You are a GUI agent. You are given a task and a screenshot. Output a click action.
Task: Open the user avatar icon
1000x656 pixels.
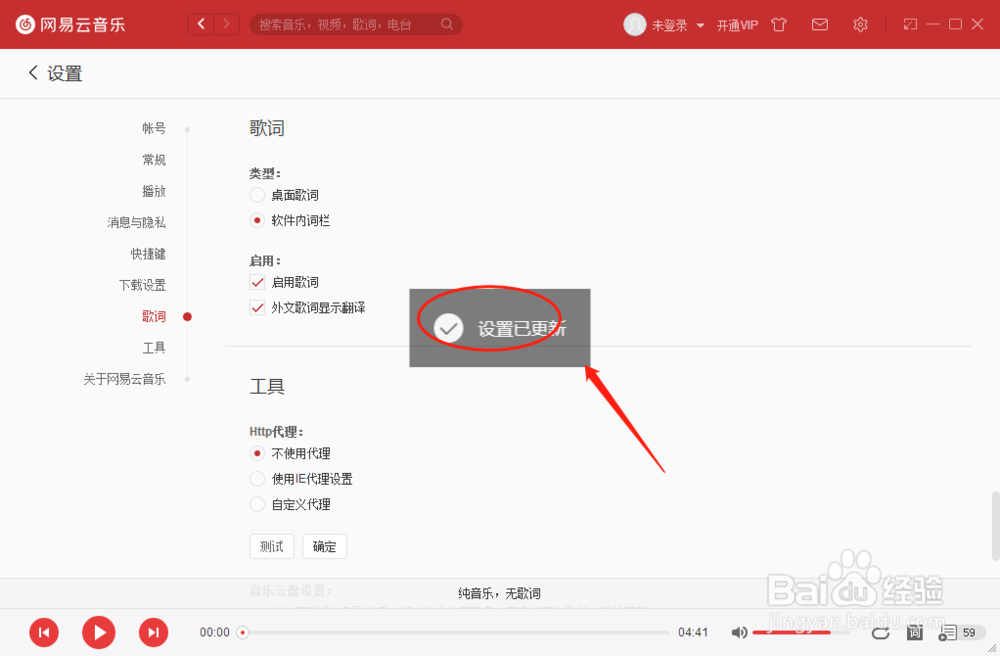pyautogui.click(x=635, y=25)
